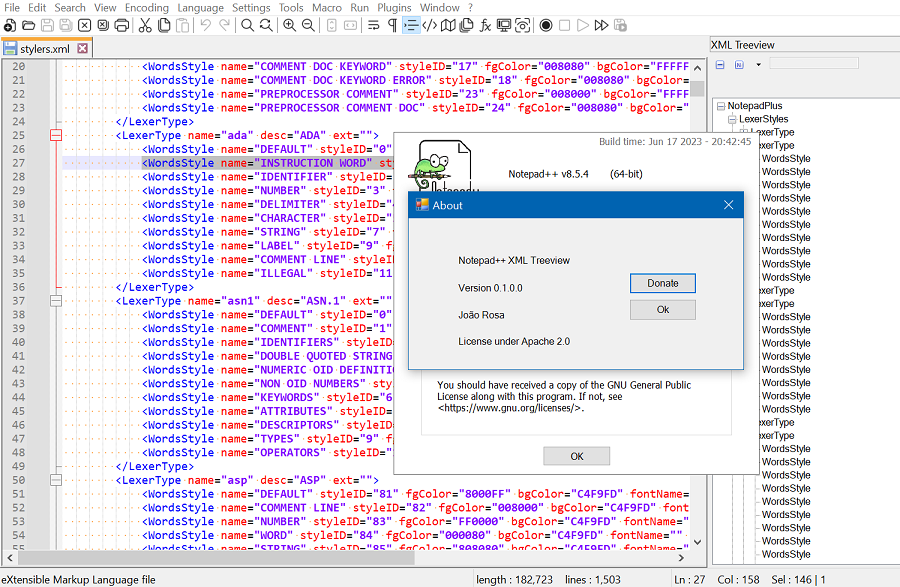
Task: Click Ok in the XML Treeview About dialog
Action: (662, 310)
